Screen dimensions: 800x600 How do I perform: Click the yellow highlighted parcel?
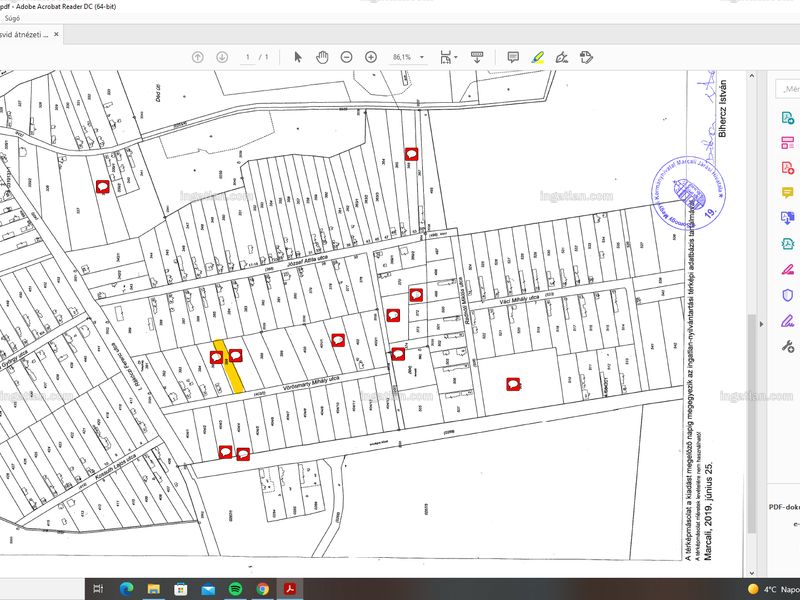229,367
